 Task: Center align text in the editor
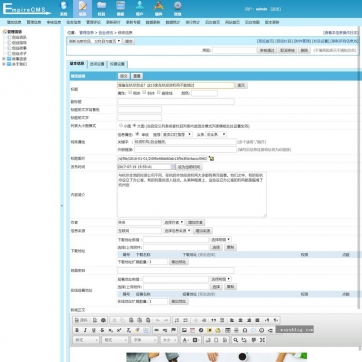pos(240,320)
